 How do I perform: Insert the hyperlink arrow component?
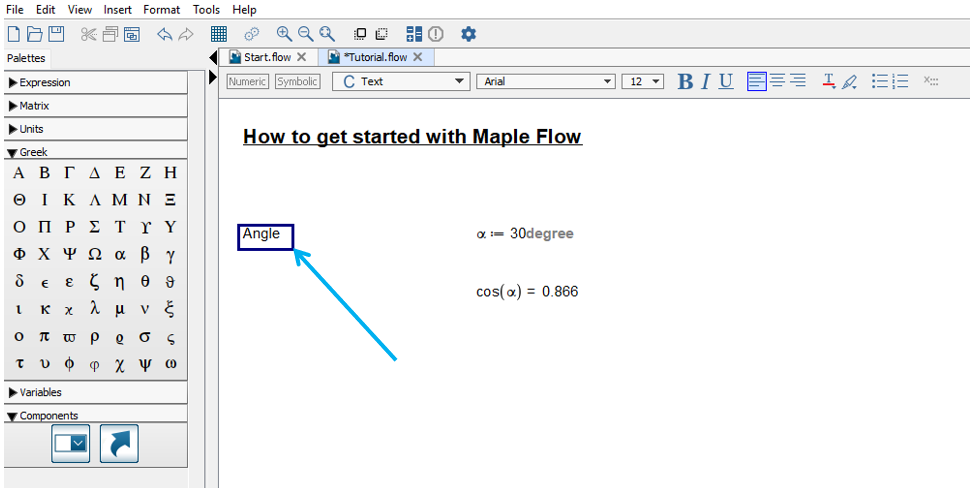(119, 443)
